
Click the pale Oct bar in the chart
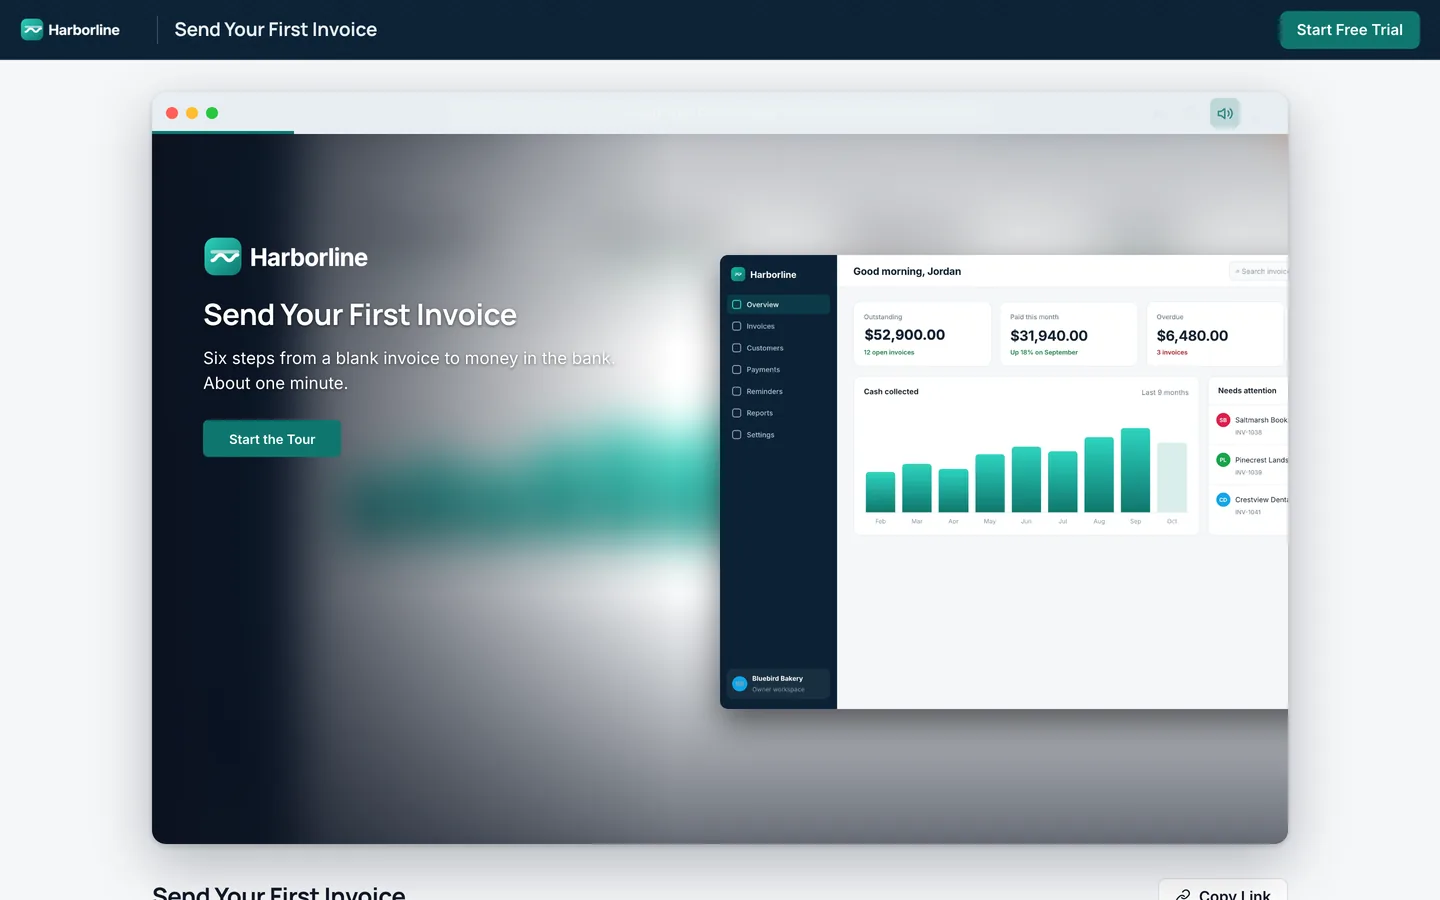point(1172,478)
